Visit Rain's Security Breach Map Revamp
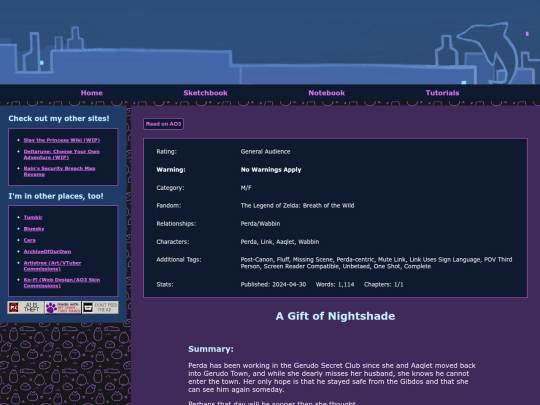 pyautogui.click(x=59, y=171)
